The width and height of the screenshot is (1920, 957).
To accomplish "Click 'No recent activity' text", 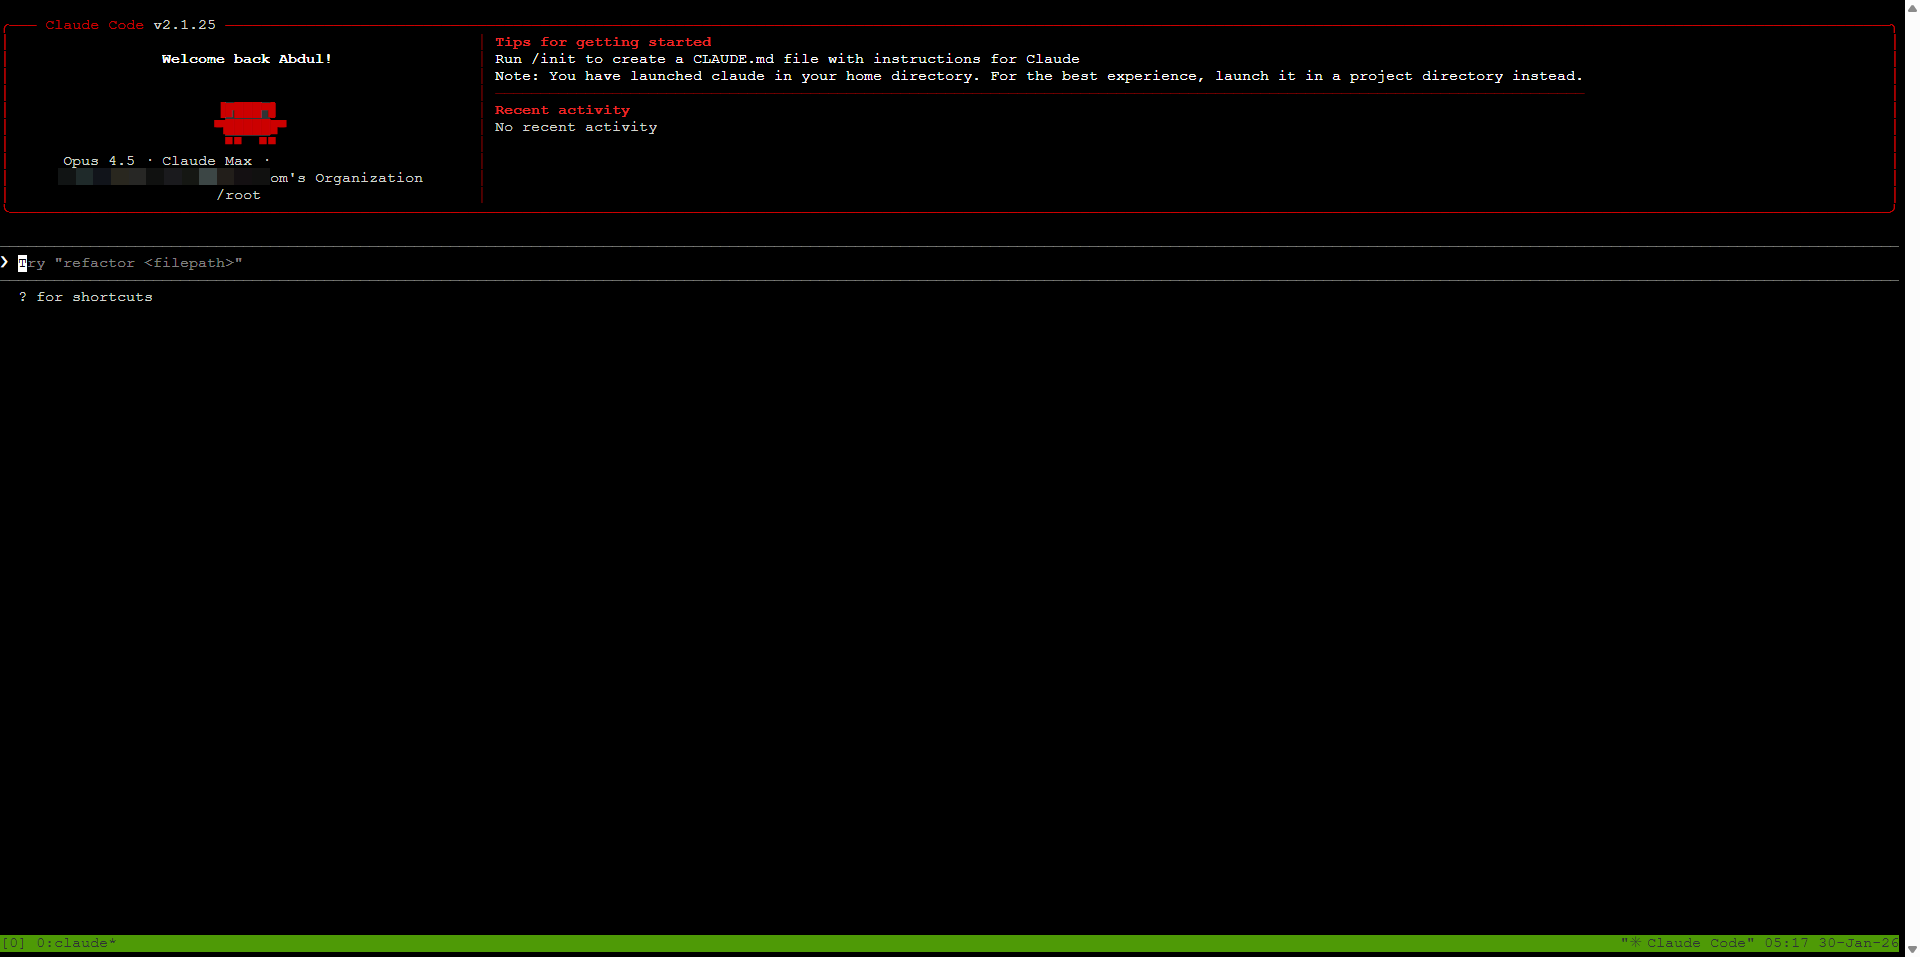I will 576,127.
